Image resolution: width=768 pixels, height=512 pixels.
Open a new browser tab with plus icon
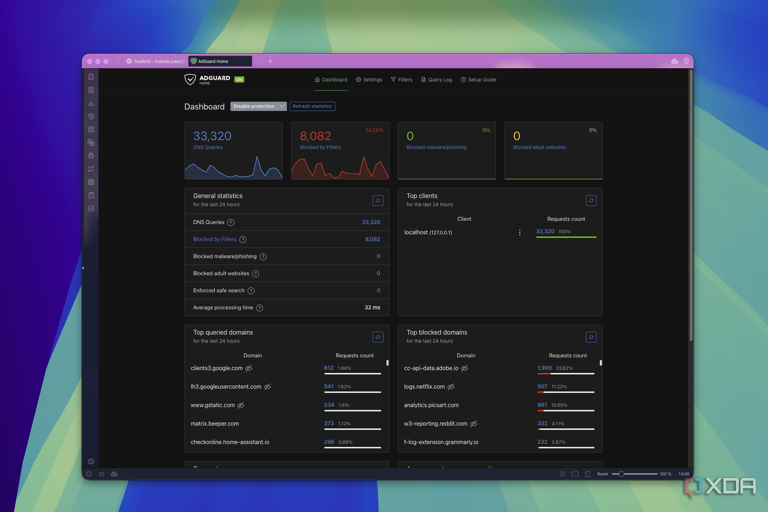click(x=270, y=61)
